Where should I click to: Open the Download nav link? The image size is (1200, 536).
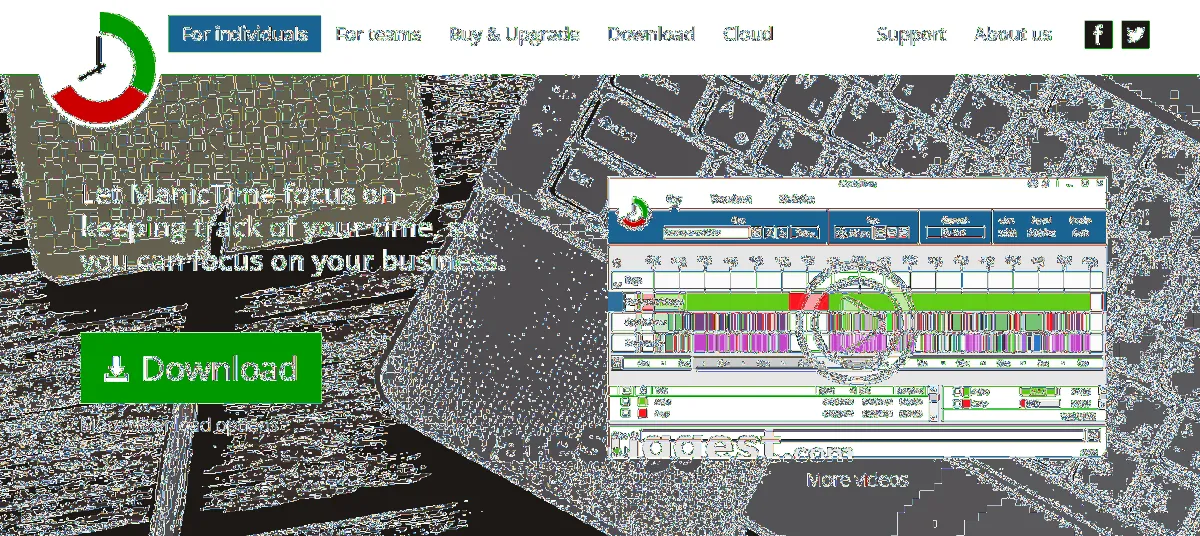point(651,34)
